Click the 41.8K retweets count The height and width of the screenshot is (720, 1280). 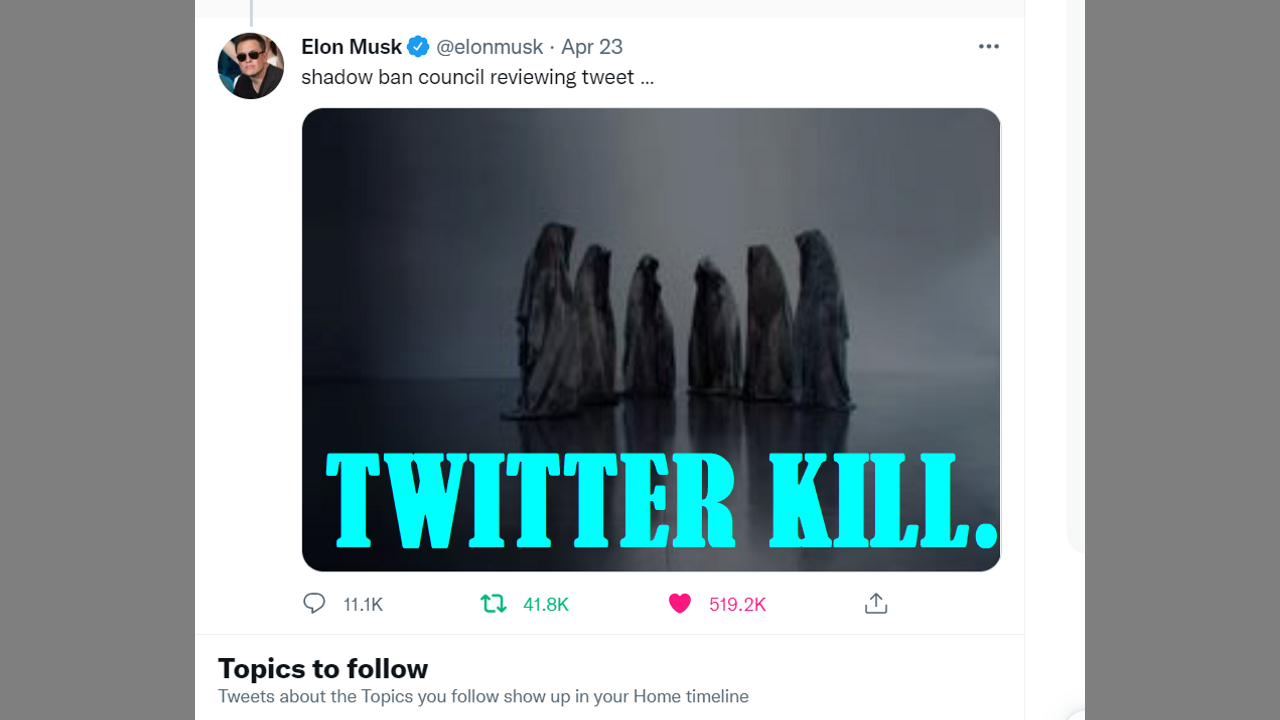click(x=546, y=604)
